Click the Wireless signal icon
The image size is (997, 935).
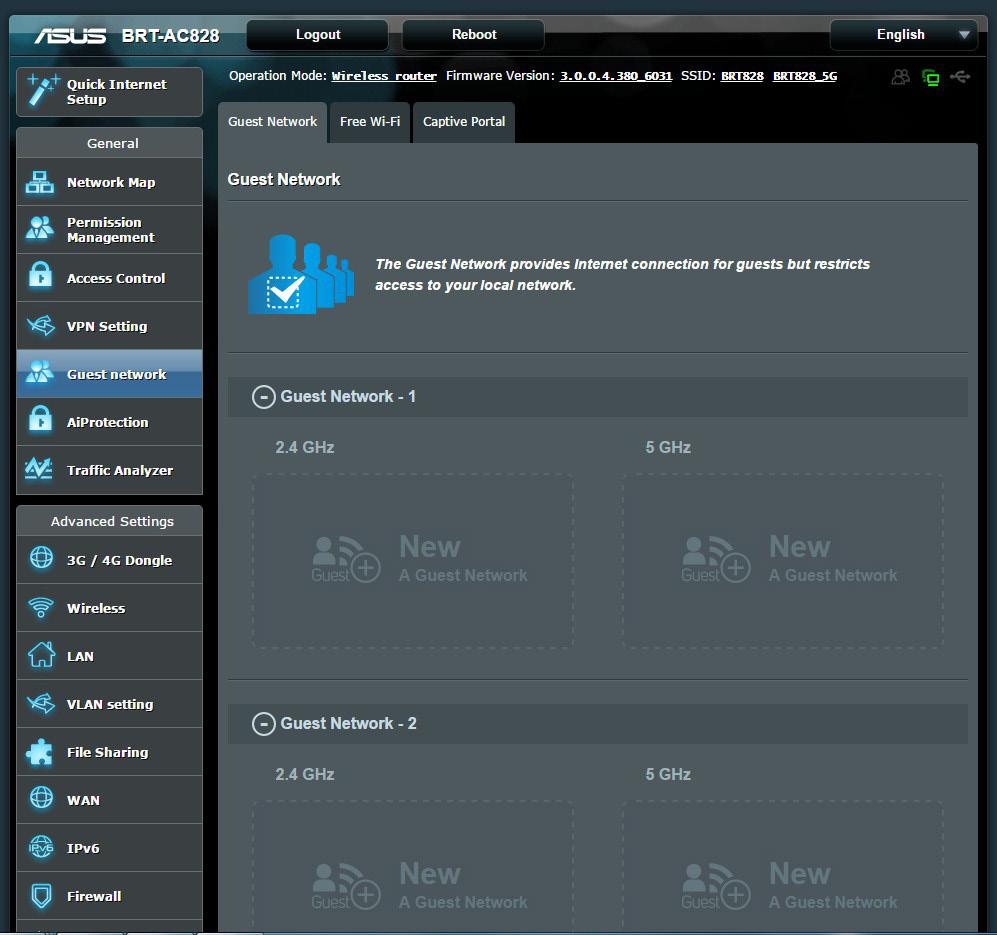coord(41,607)
